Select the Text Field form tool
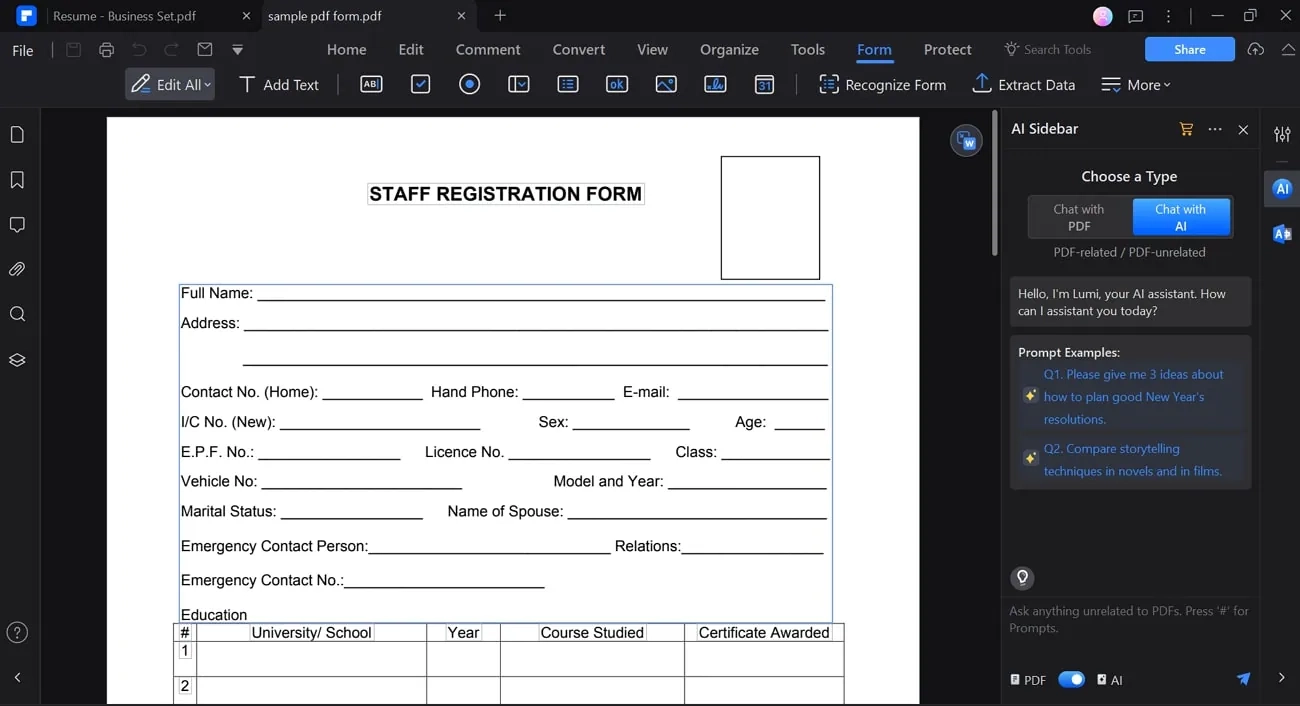 pos(371,85)
